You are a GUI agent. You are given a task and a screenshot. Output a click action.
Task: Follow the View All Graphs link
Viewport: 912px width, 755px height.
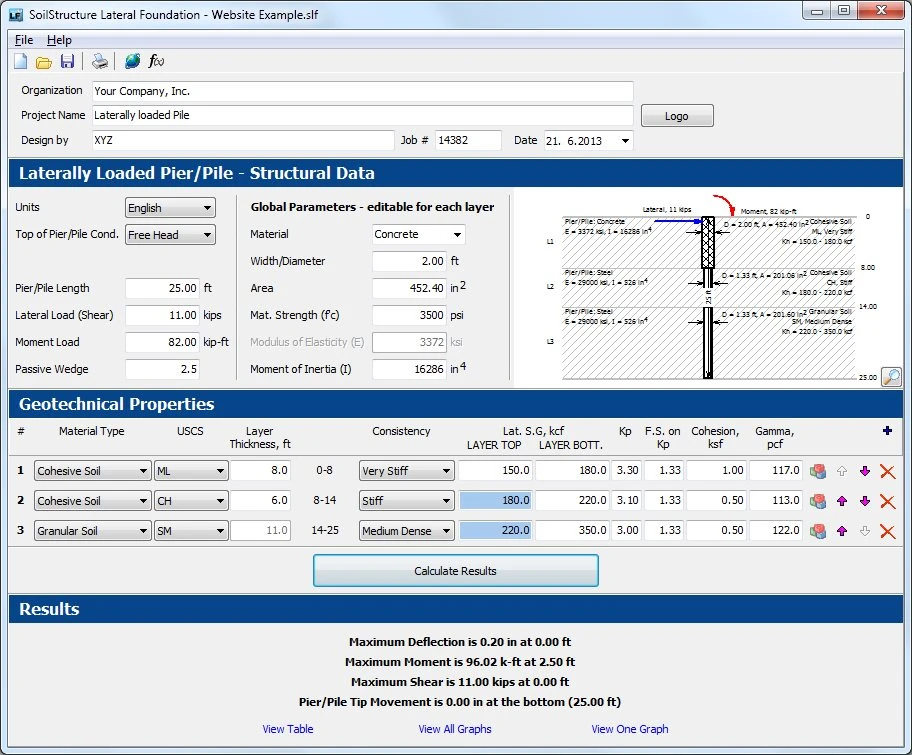point(455,729)
